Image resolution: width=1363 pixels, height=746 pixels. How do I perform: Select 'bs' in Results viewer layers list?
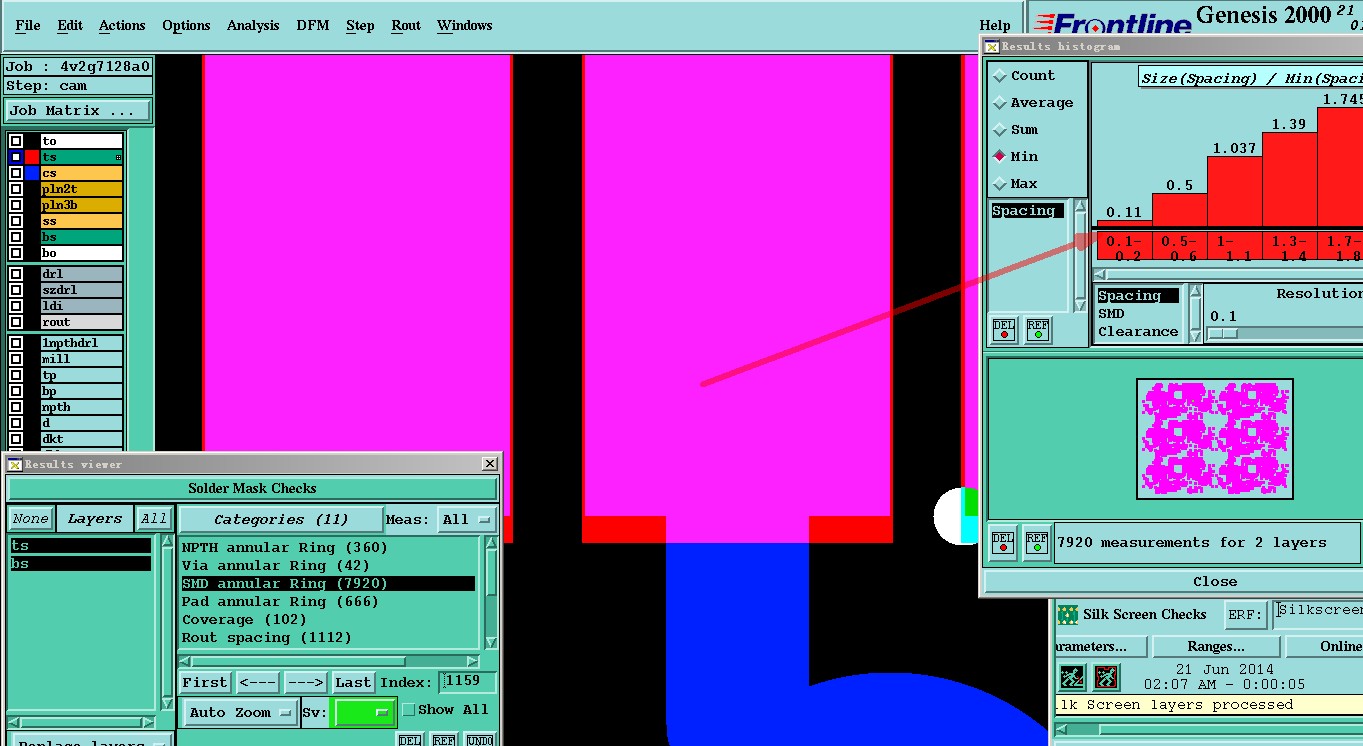pos(80,564)
